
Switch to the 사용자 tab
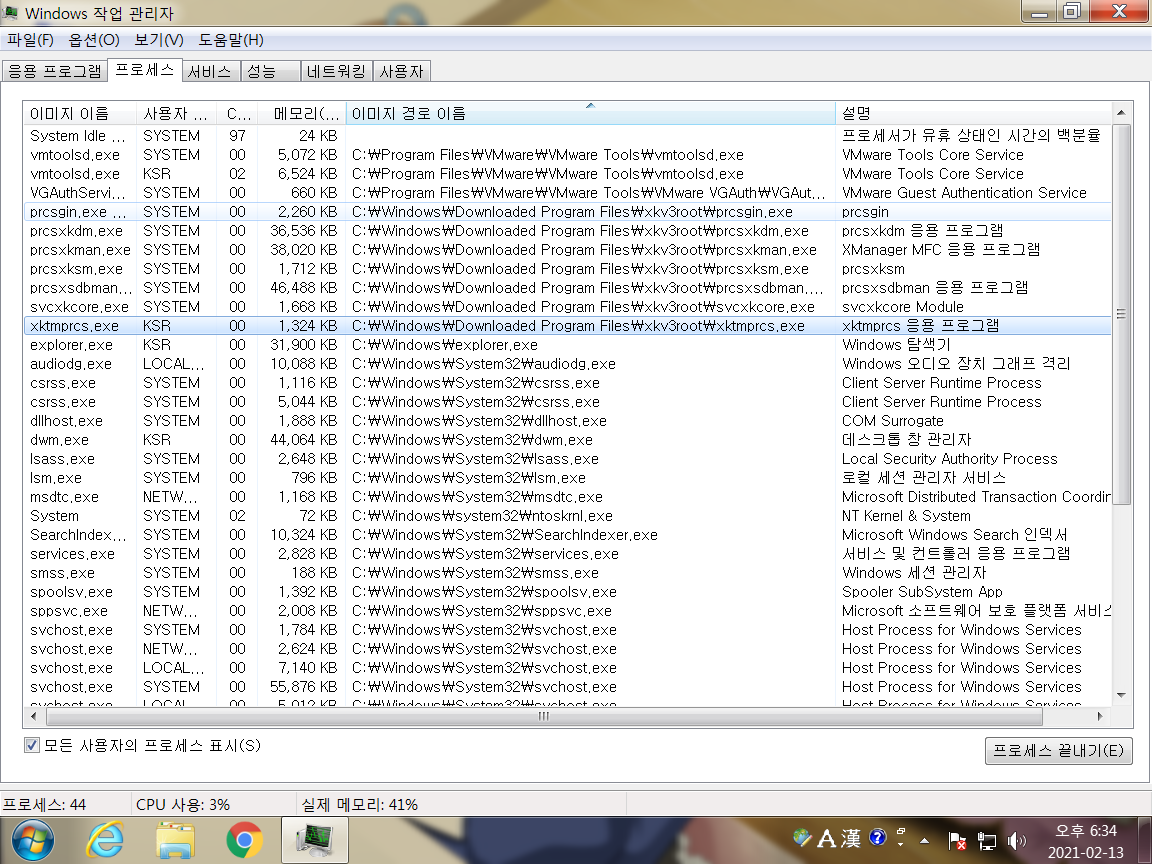click(402, 71)
